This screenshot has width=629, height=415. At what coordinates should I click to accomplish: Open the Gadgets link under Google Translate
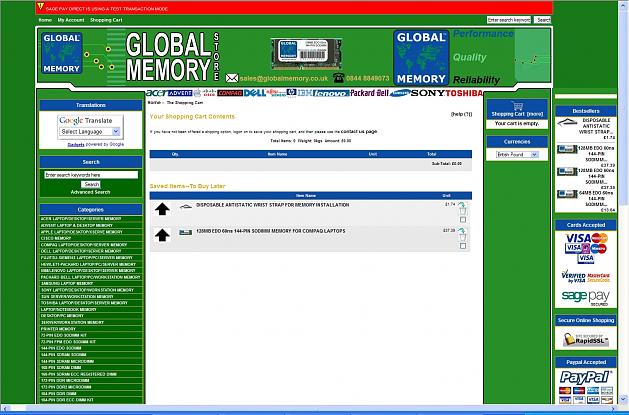point(76,145)
